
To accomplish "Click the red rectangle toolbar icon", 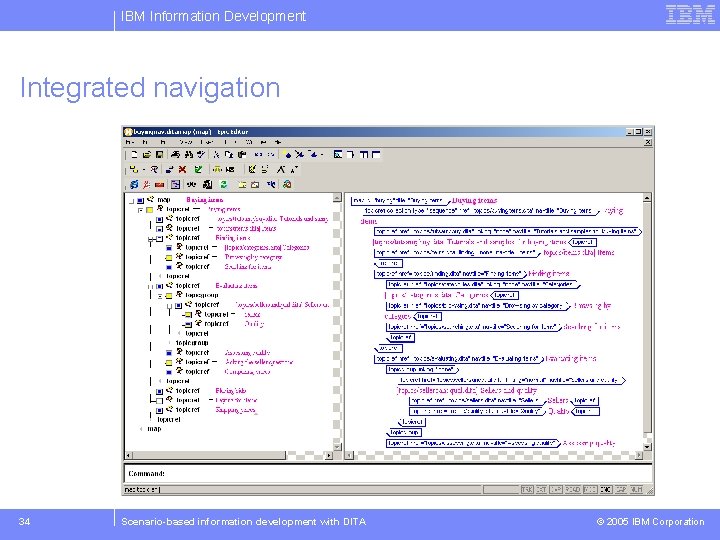I will pyautogui.click(x=159, y=185).
